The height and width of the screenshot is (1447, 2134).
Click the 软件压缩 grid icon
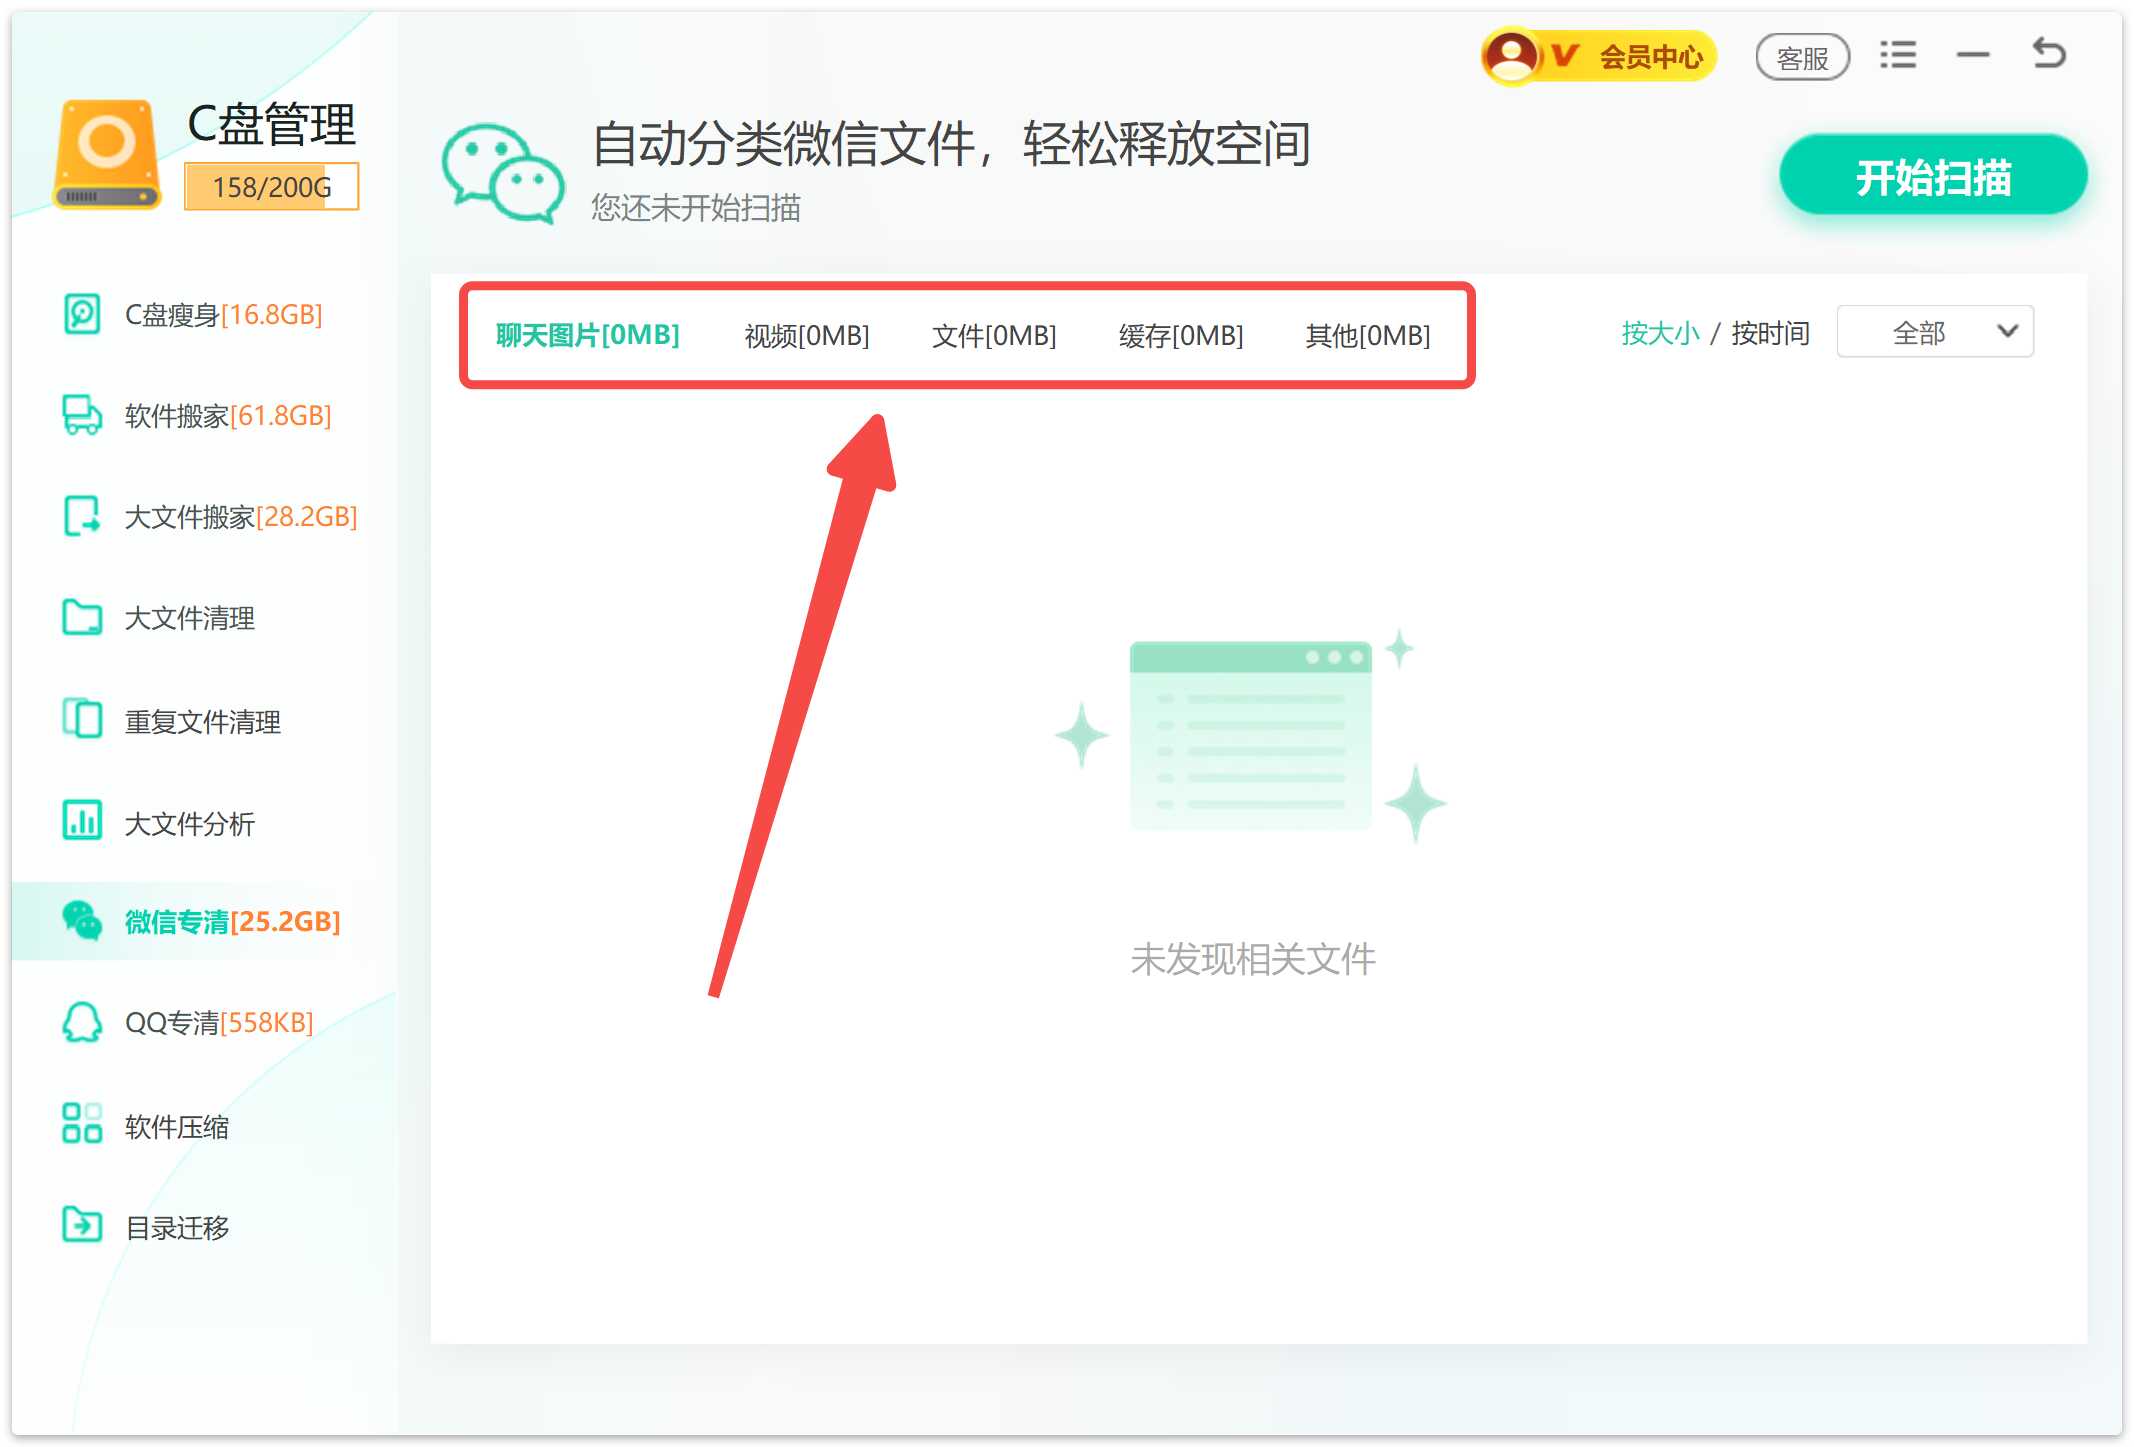click(x=82, y=1124)
